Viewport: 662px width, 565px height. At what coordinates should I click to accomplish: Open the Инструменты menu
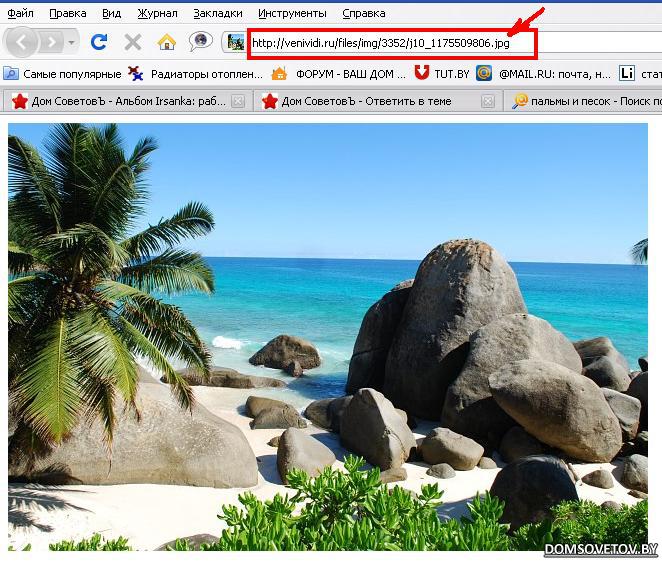tap(292, 13)
